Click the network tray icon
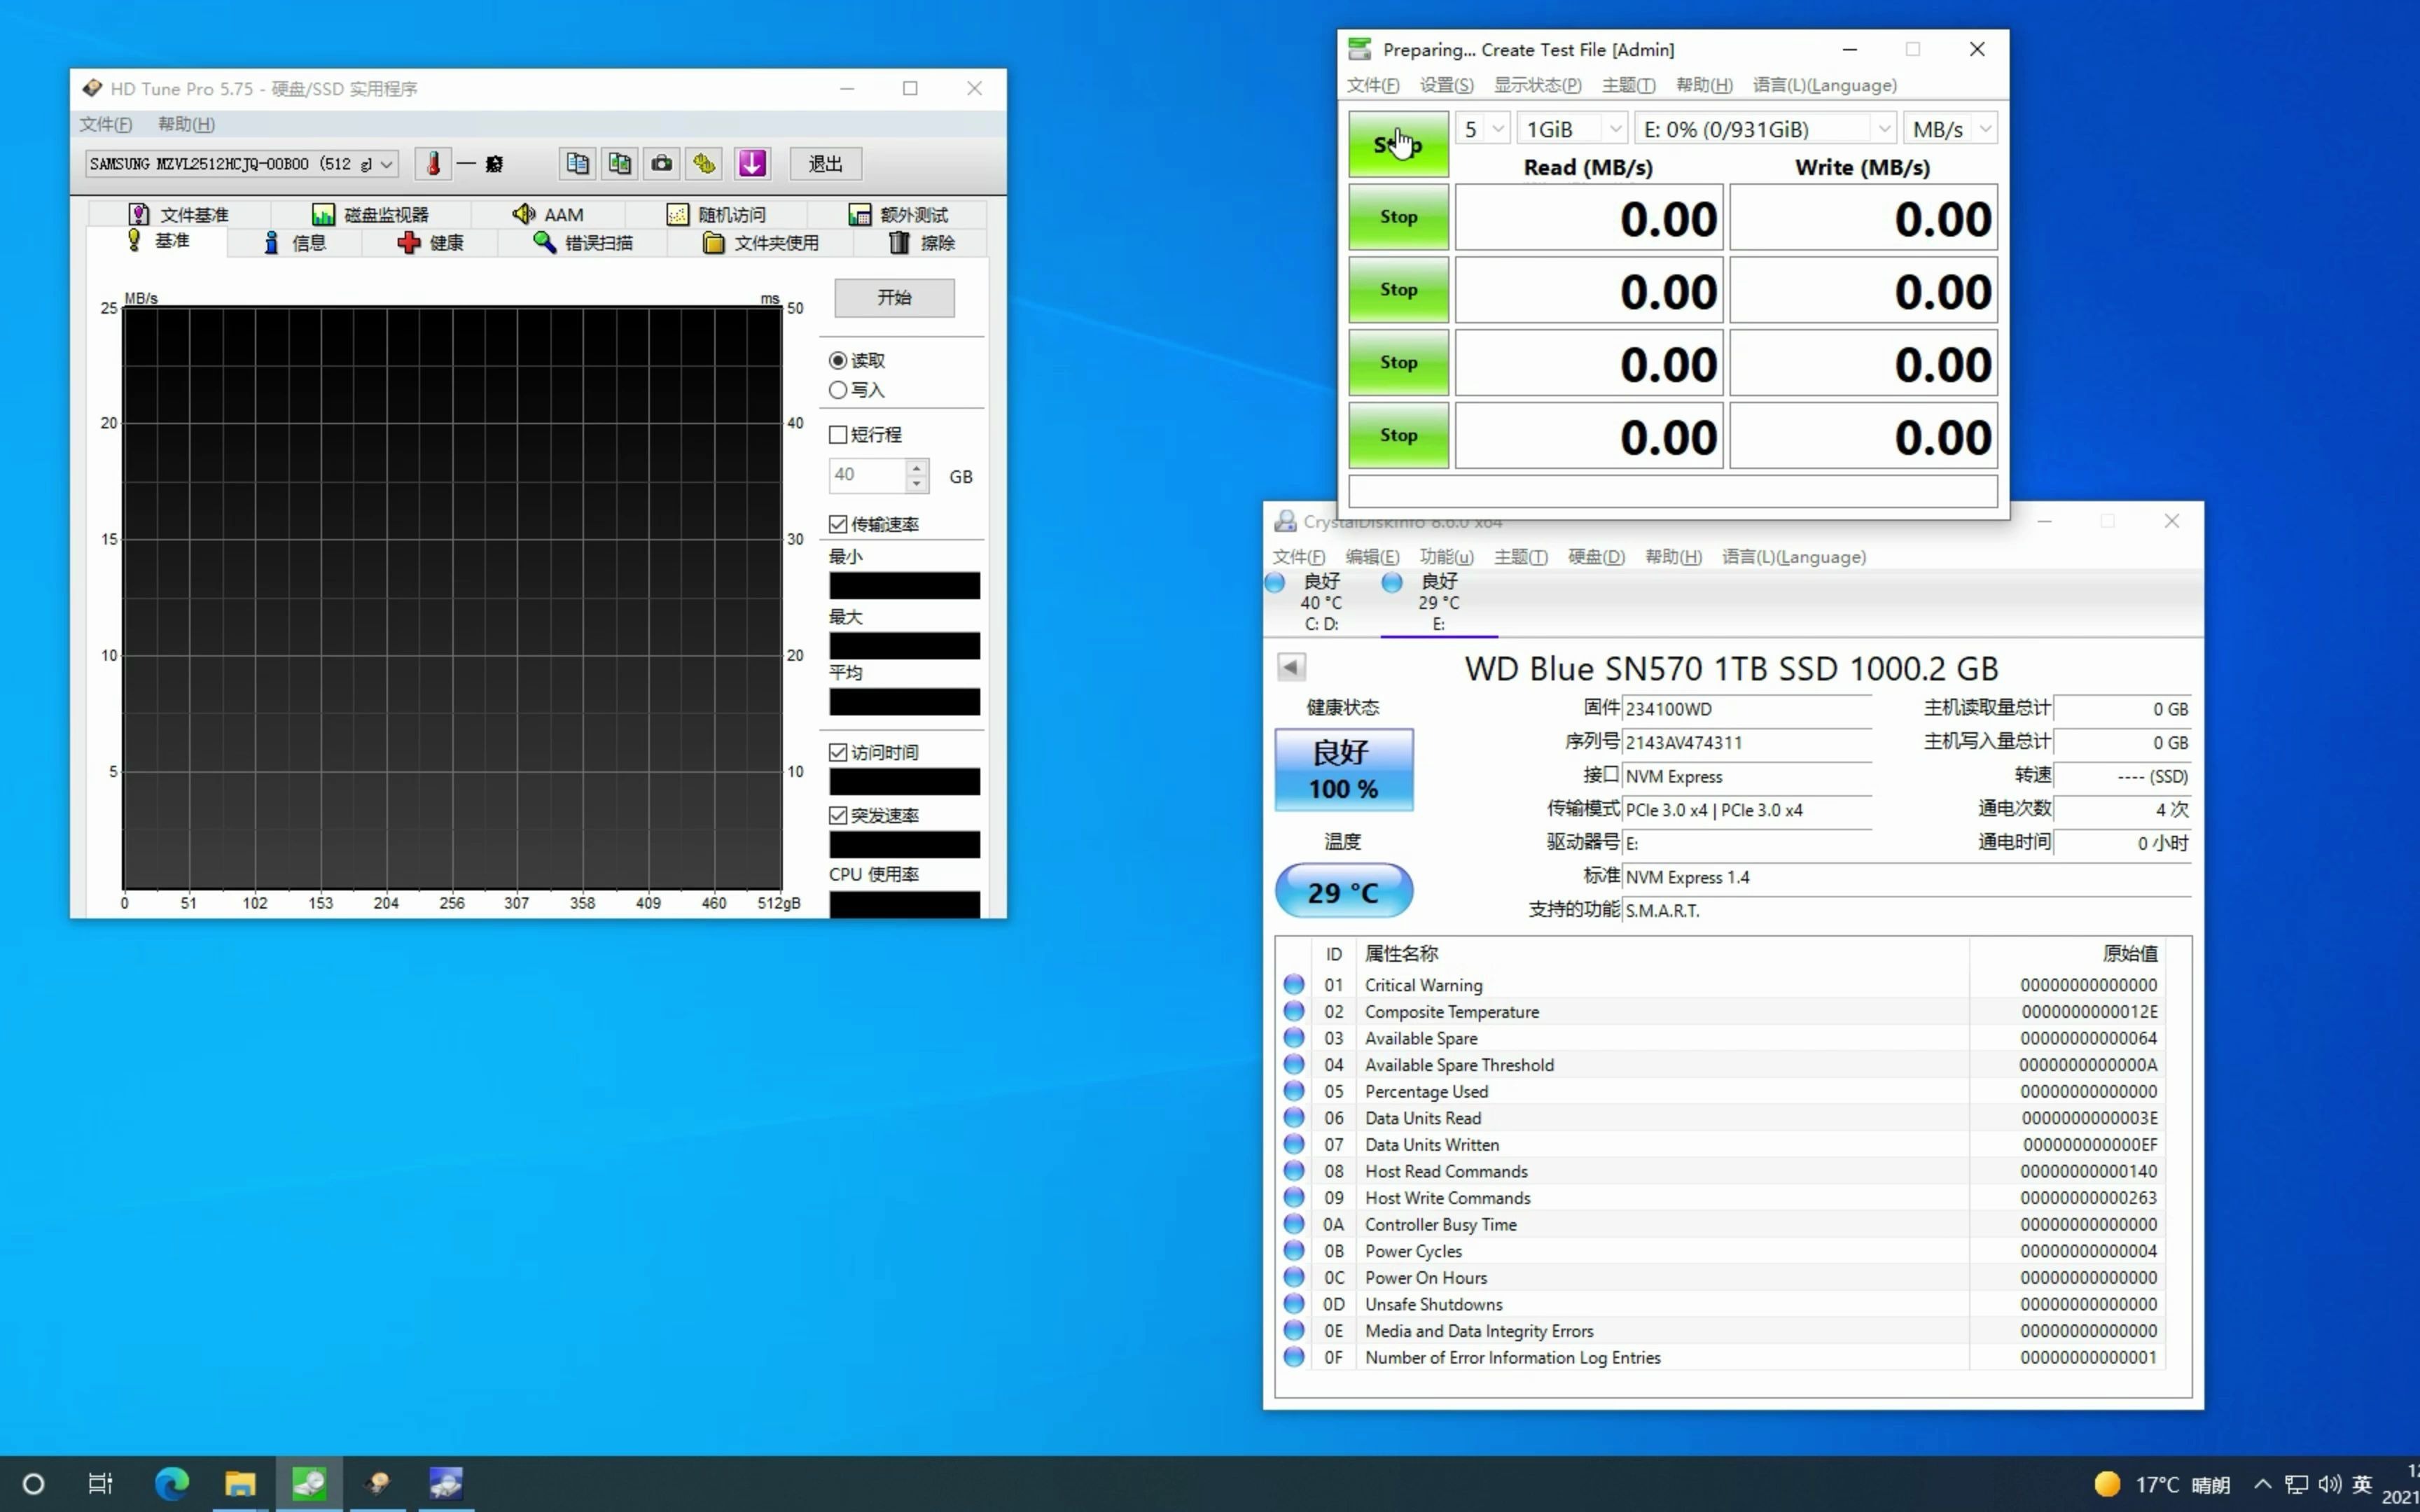This screenshot has height=1512, width=2420. (x=2297, y=1484)
